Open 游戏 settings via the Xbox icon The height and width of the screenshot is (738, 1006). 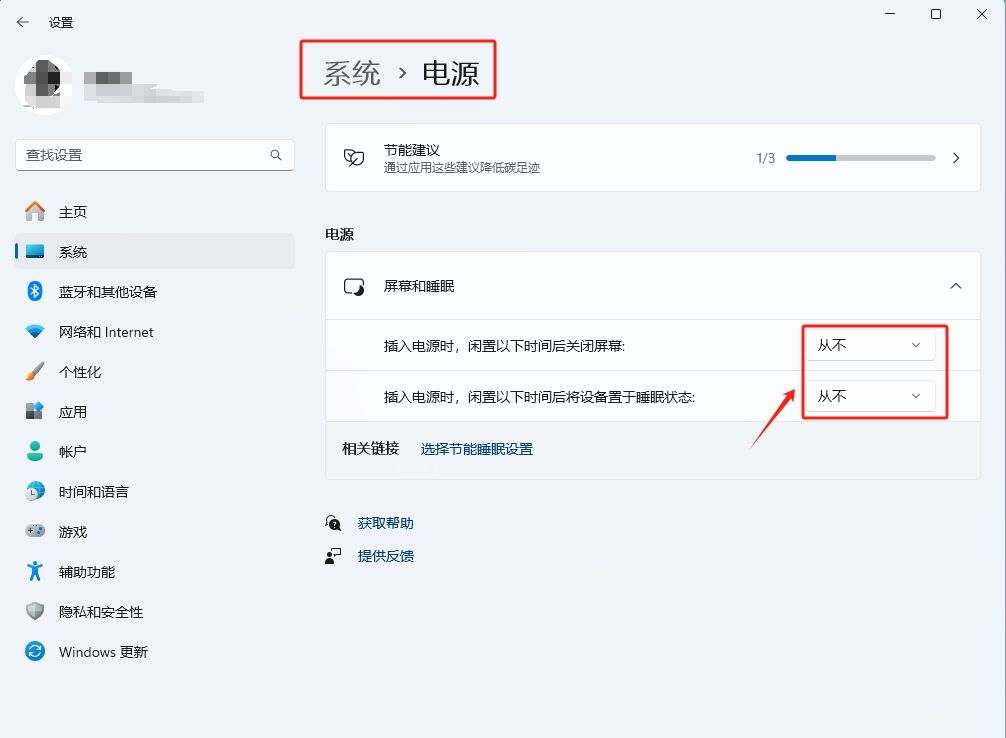(31, 531)
